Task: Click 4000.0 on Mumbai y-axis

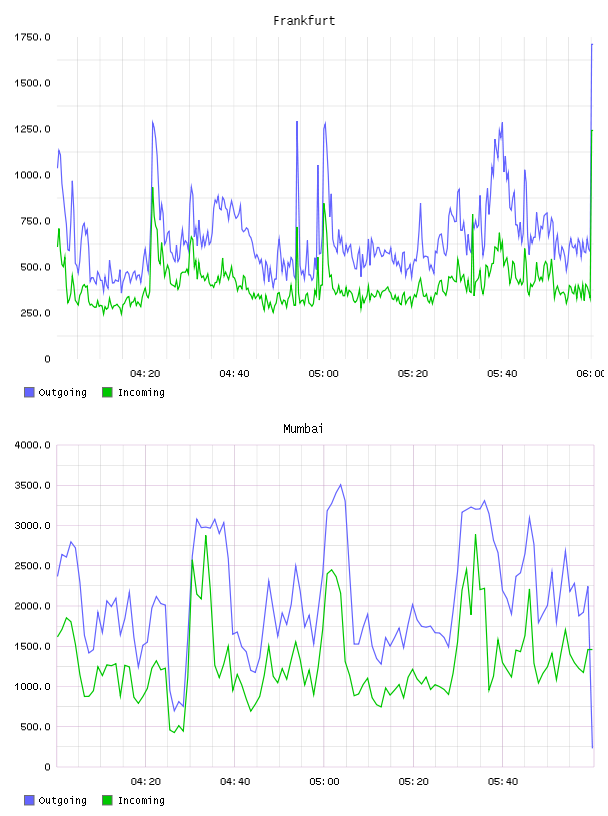Action: pos(32,445)
